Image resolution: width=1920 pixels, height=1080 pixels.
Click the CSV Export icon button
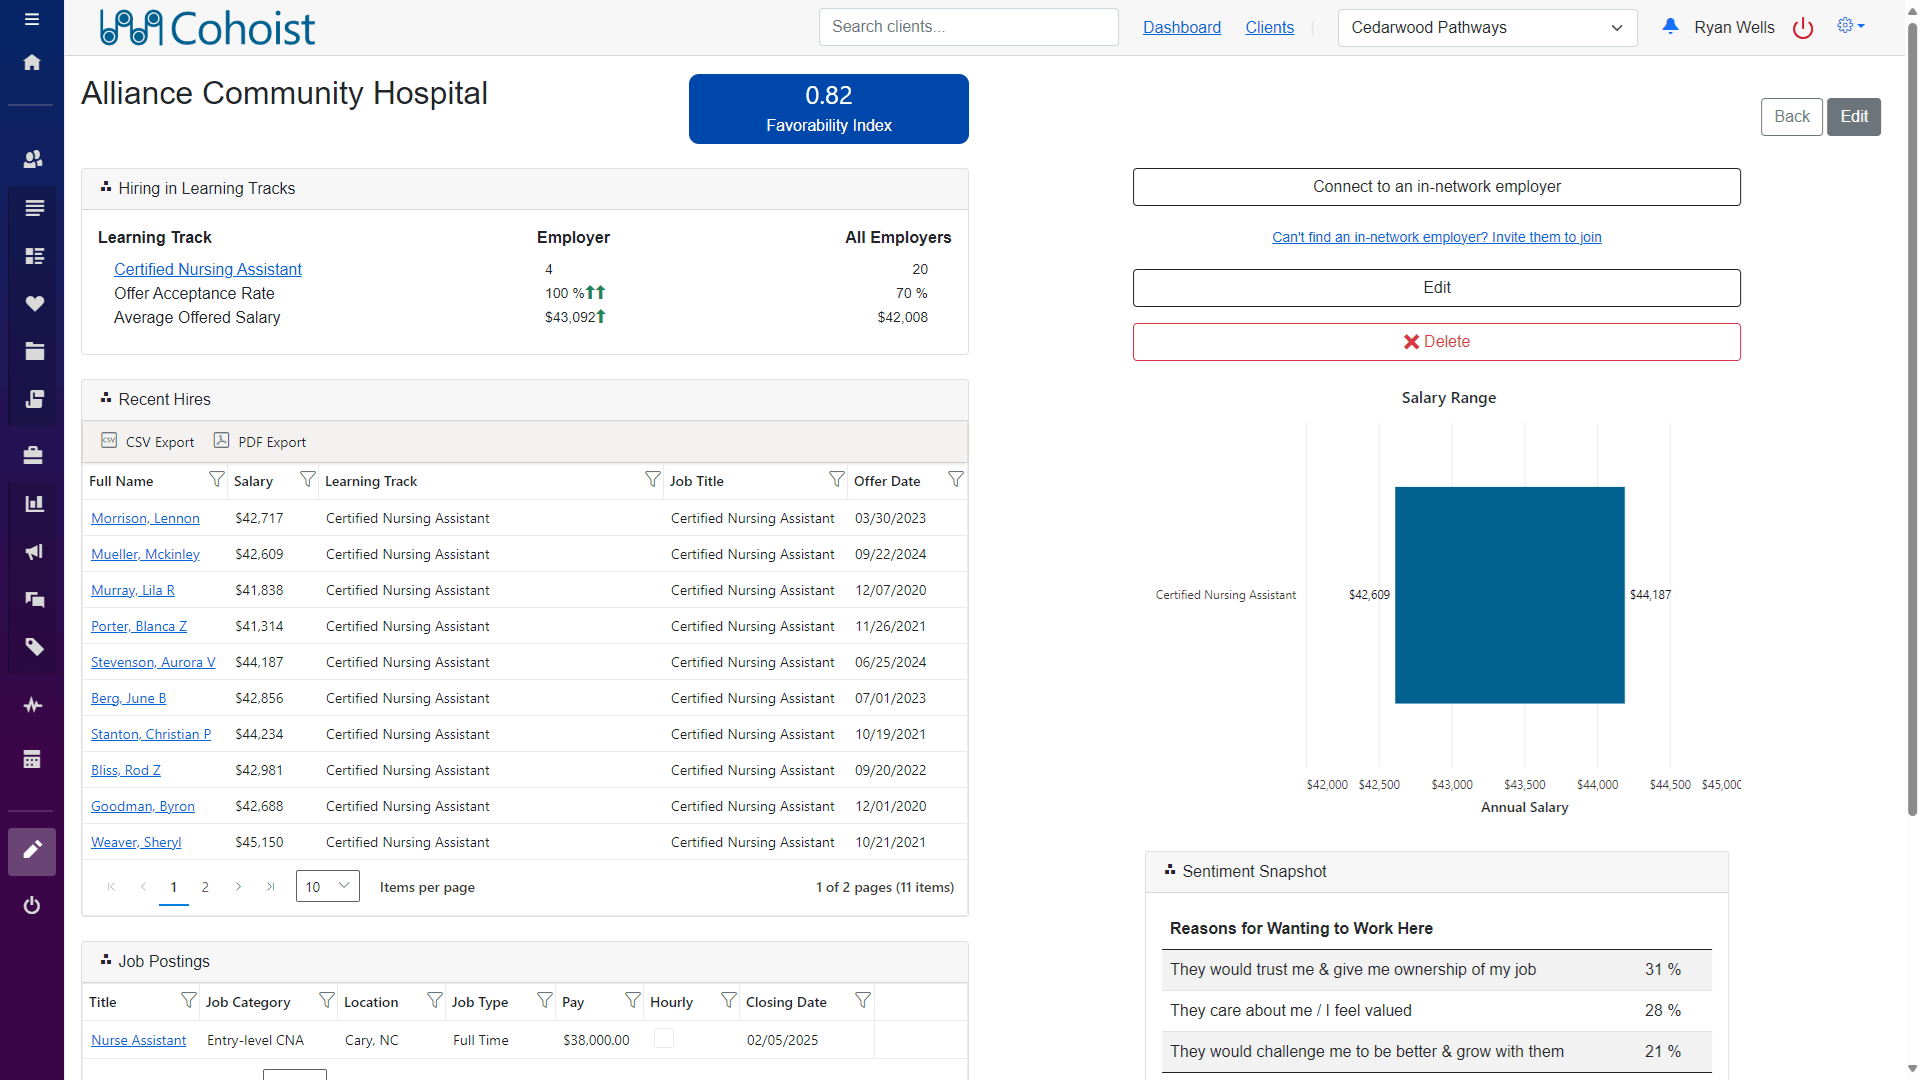click(x=107, y=440)
